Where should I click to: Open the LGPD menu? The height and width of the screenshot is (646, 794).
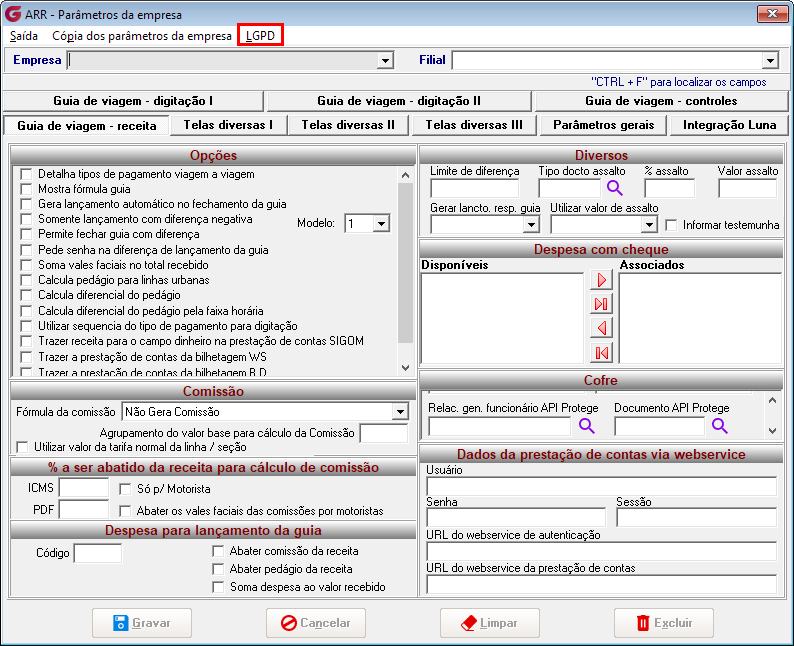tap(260, 36)
